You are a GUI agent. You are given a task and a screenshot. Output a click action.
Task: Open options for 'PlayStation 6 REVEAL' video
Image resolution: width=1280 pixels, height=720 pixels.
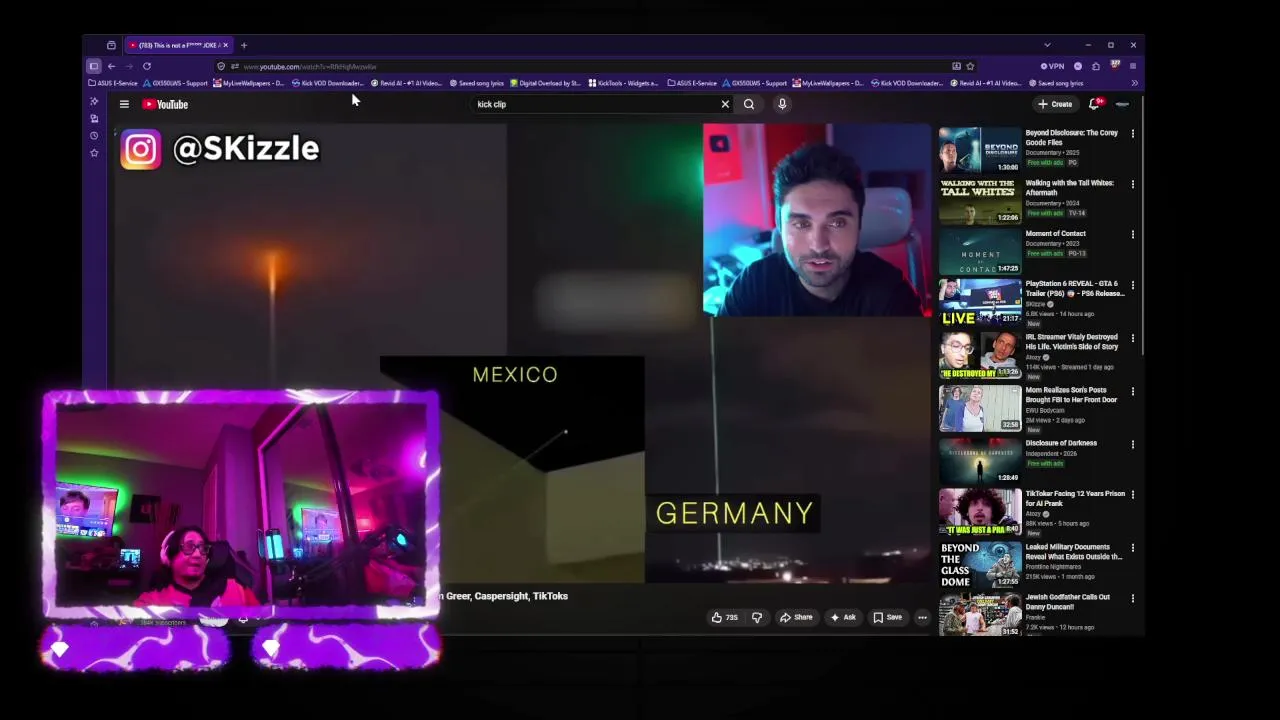(1132, 284)
